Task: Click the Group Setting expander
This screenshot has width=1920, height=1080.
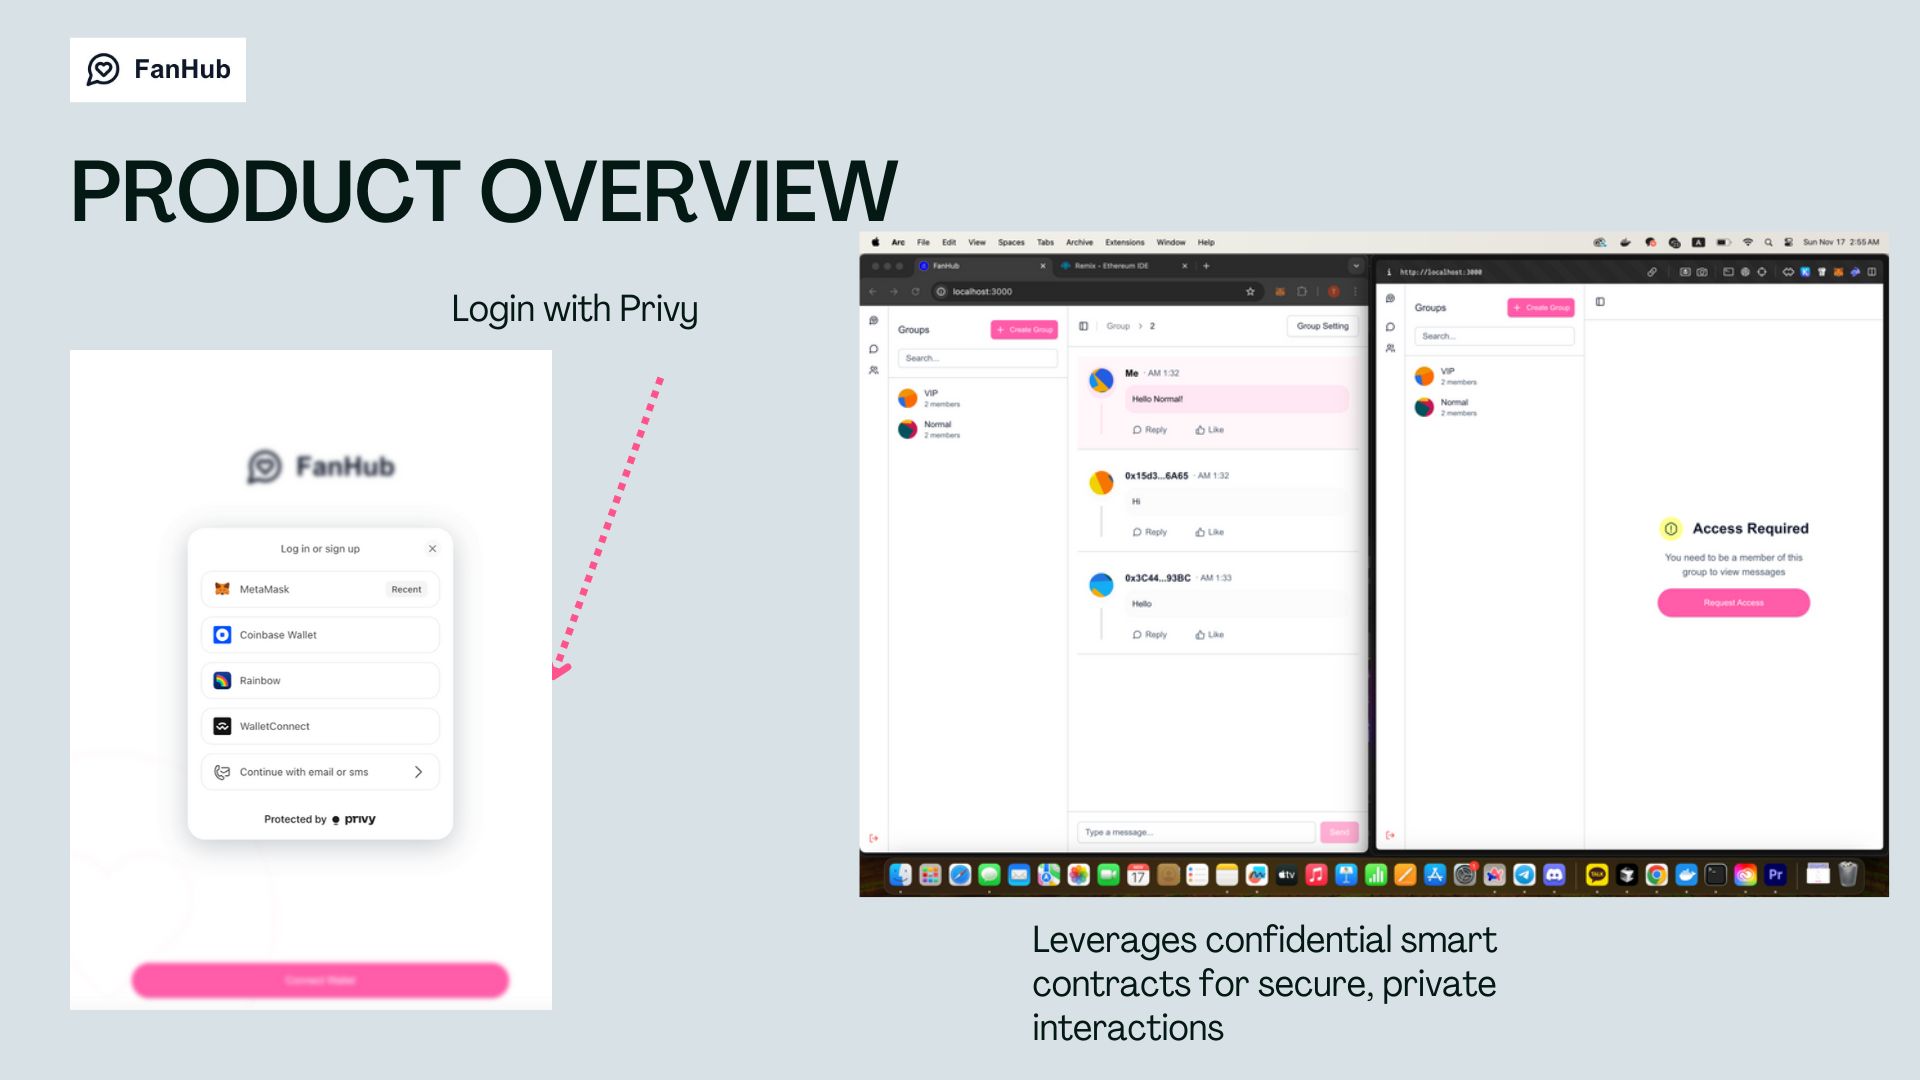Action: [x=1321, y=327]
